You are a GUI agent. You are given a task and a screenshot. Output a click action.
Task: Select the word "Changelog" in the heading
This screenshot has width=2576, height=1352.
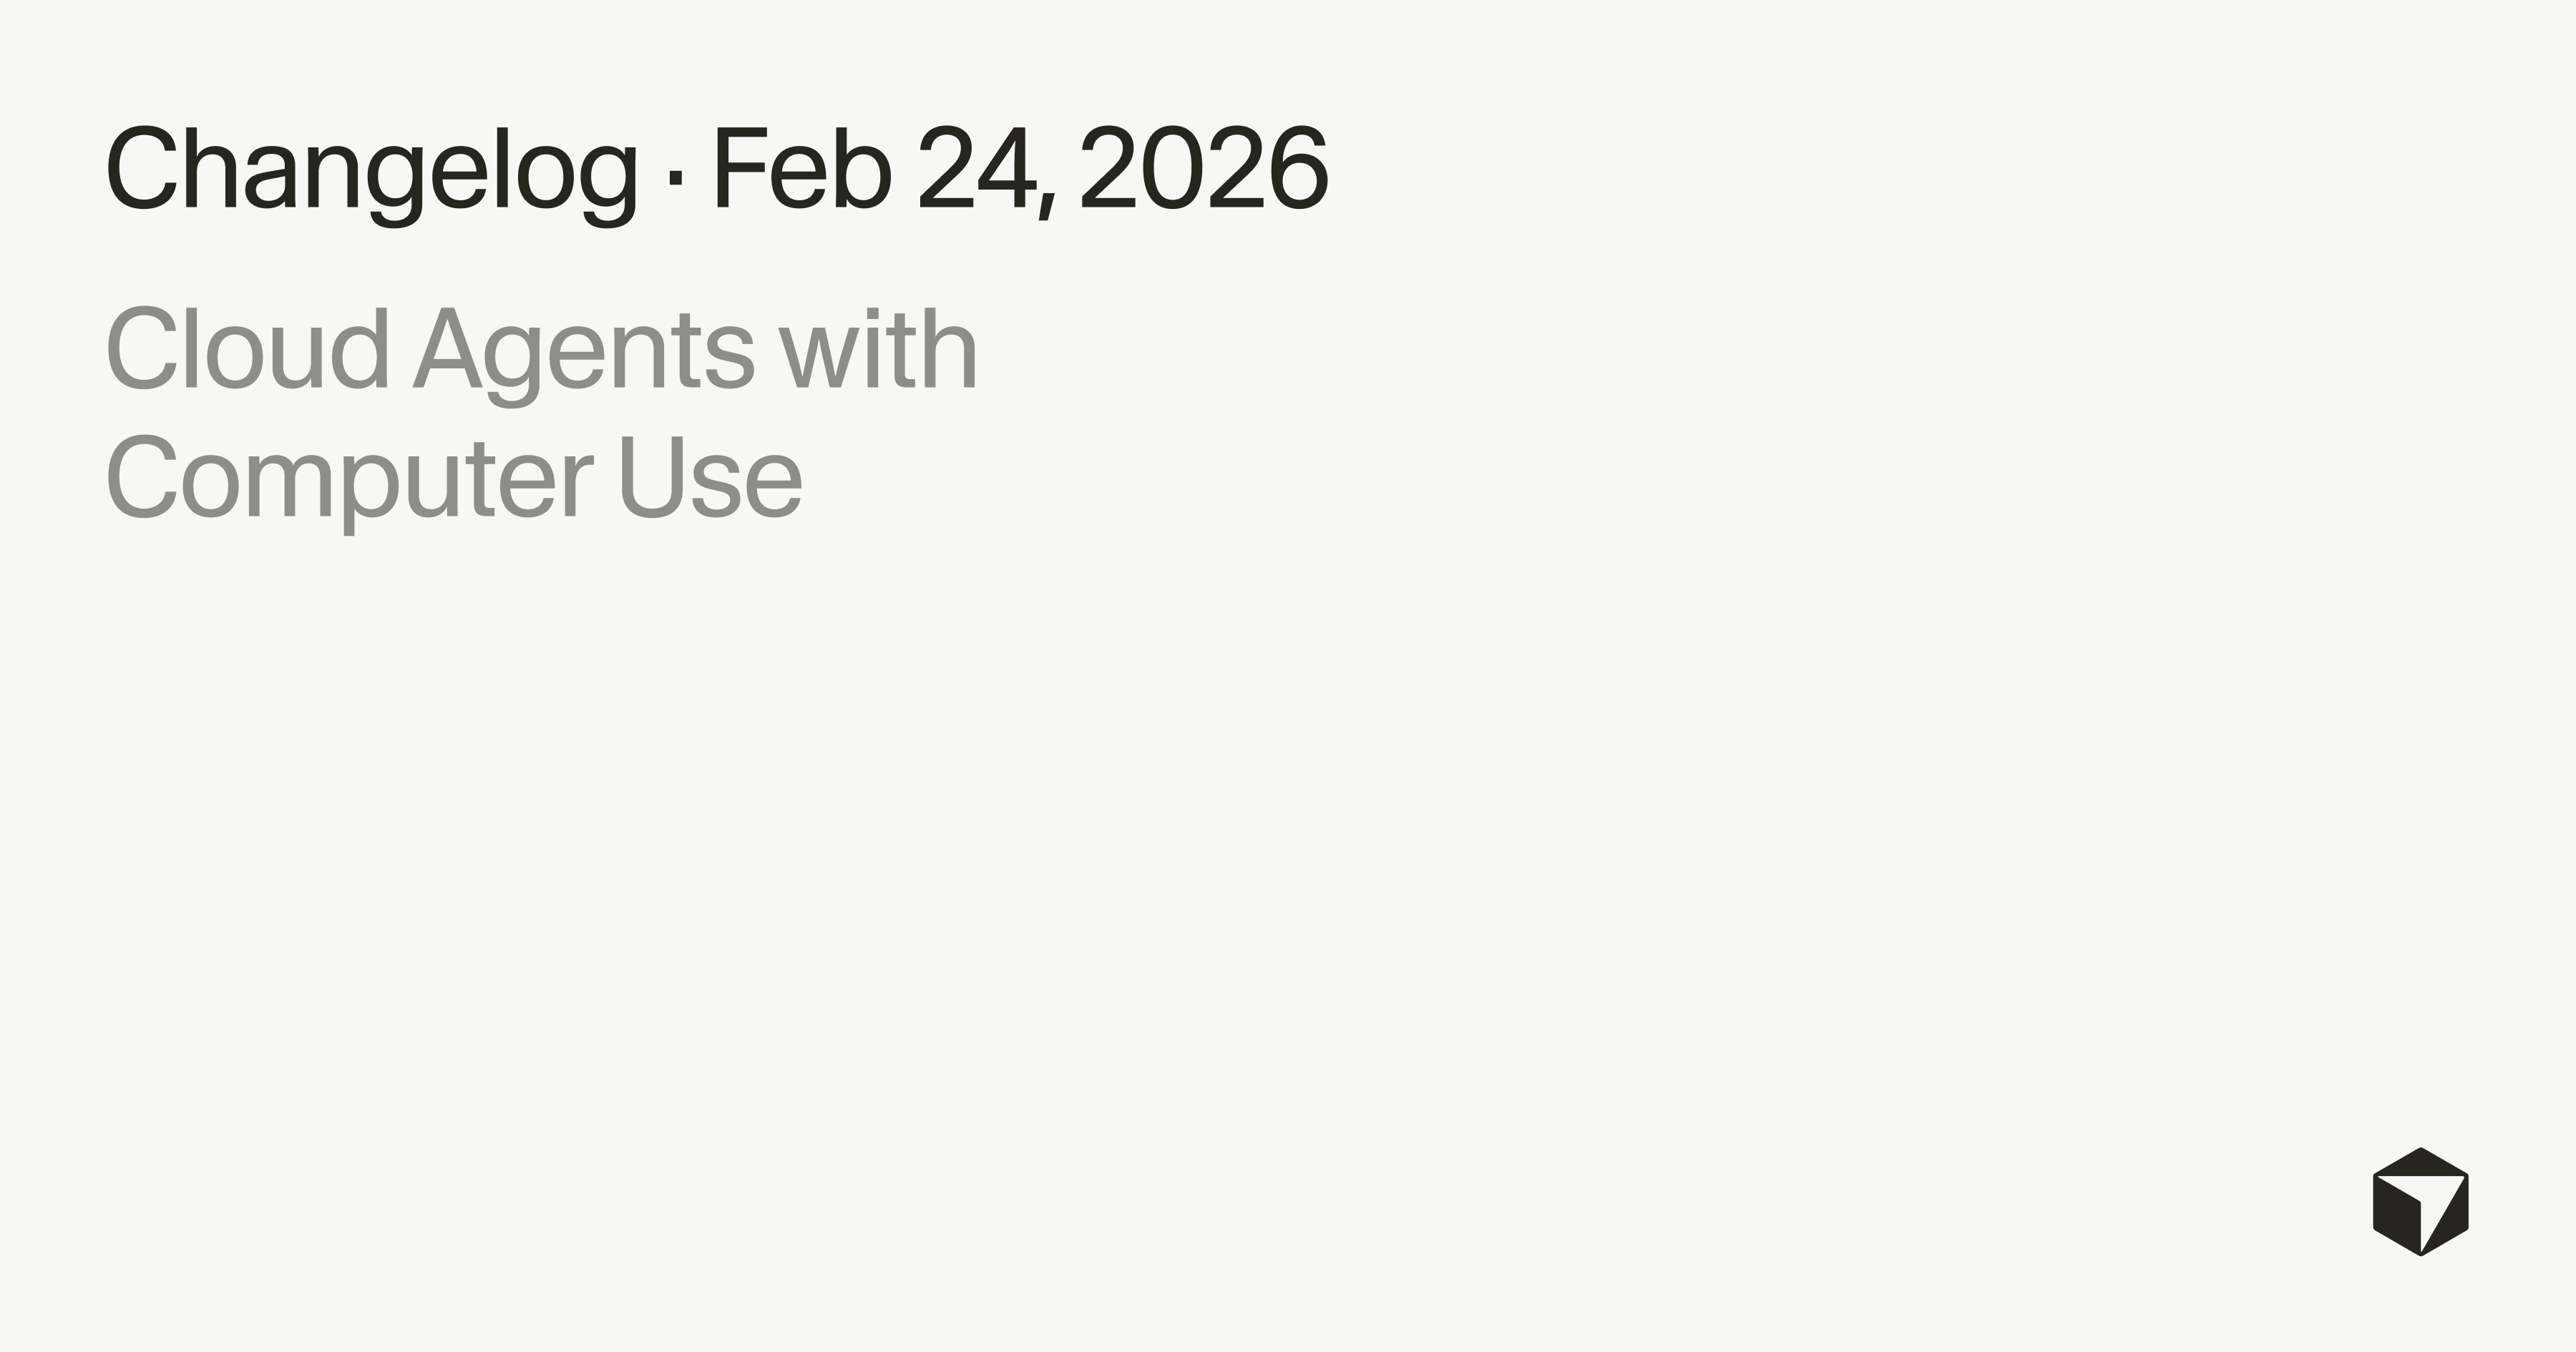pos(371,170)
